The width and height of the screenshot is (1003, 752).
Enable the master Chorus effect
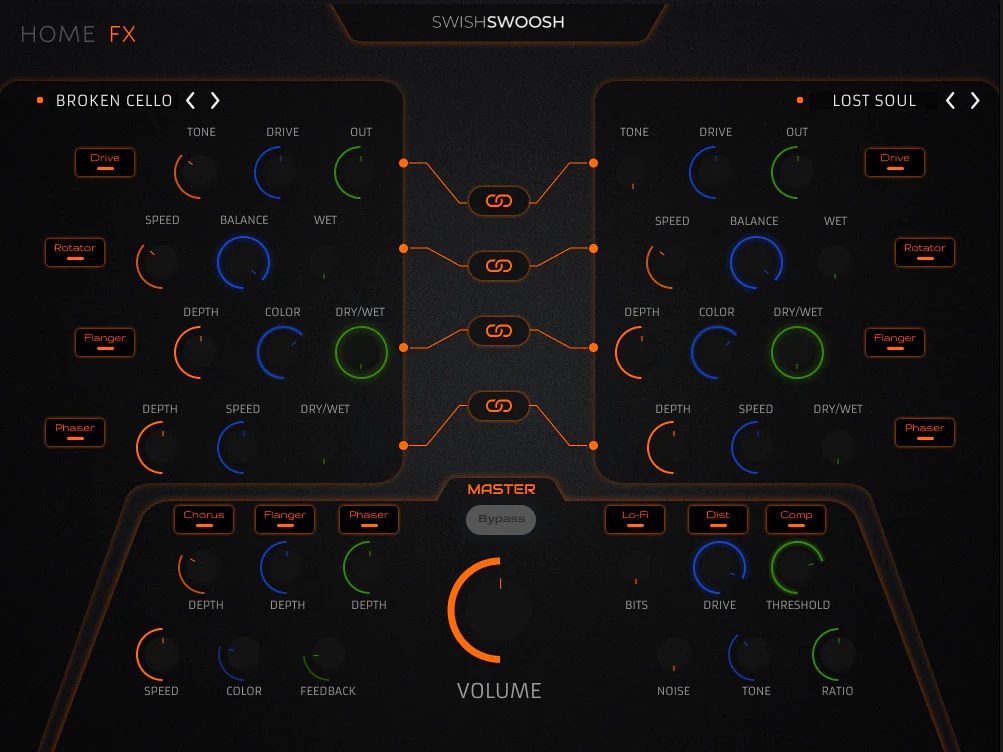(x=204, y=519)
